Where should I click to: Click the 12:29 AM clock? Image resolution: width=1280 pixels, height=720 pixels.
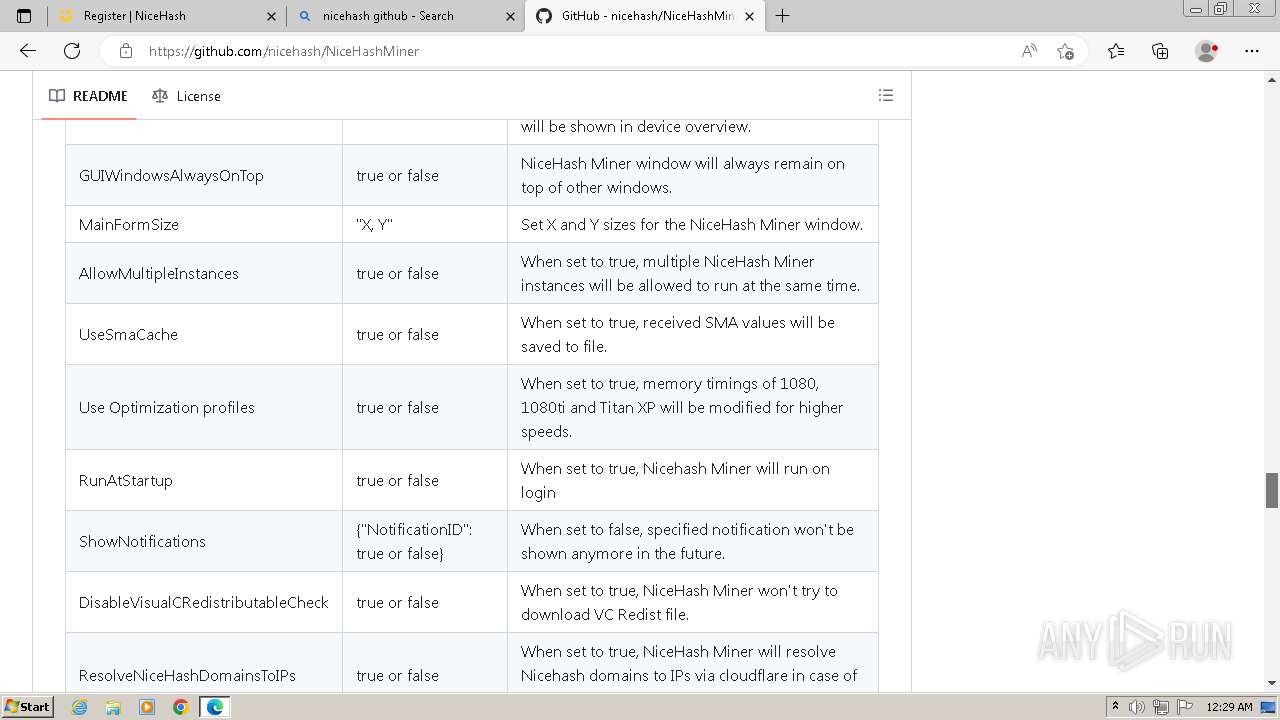point(1229,707)
